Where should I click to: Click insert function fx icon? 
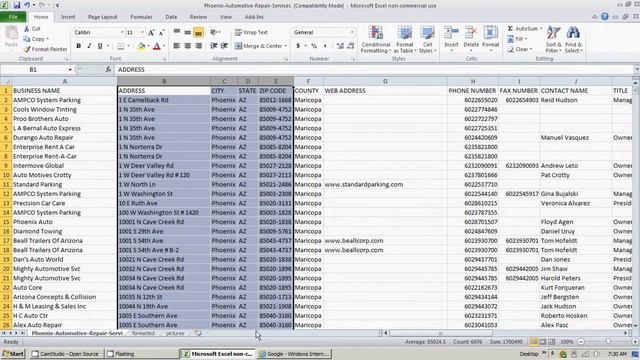point(108,69)
